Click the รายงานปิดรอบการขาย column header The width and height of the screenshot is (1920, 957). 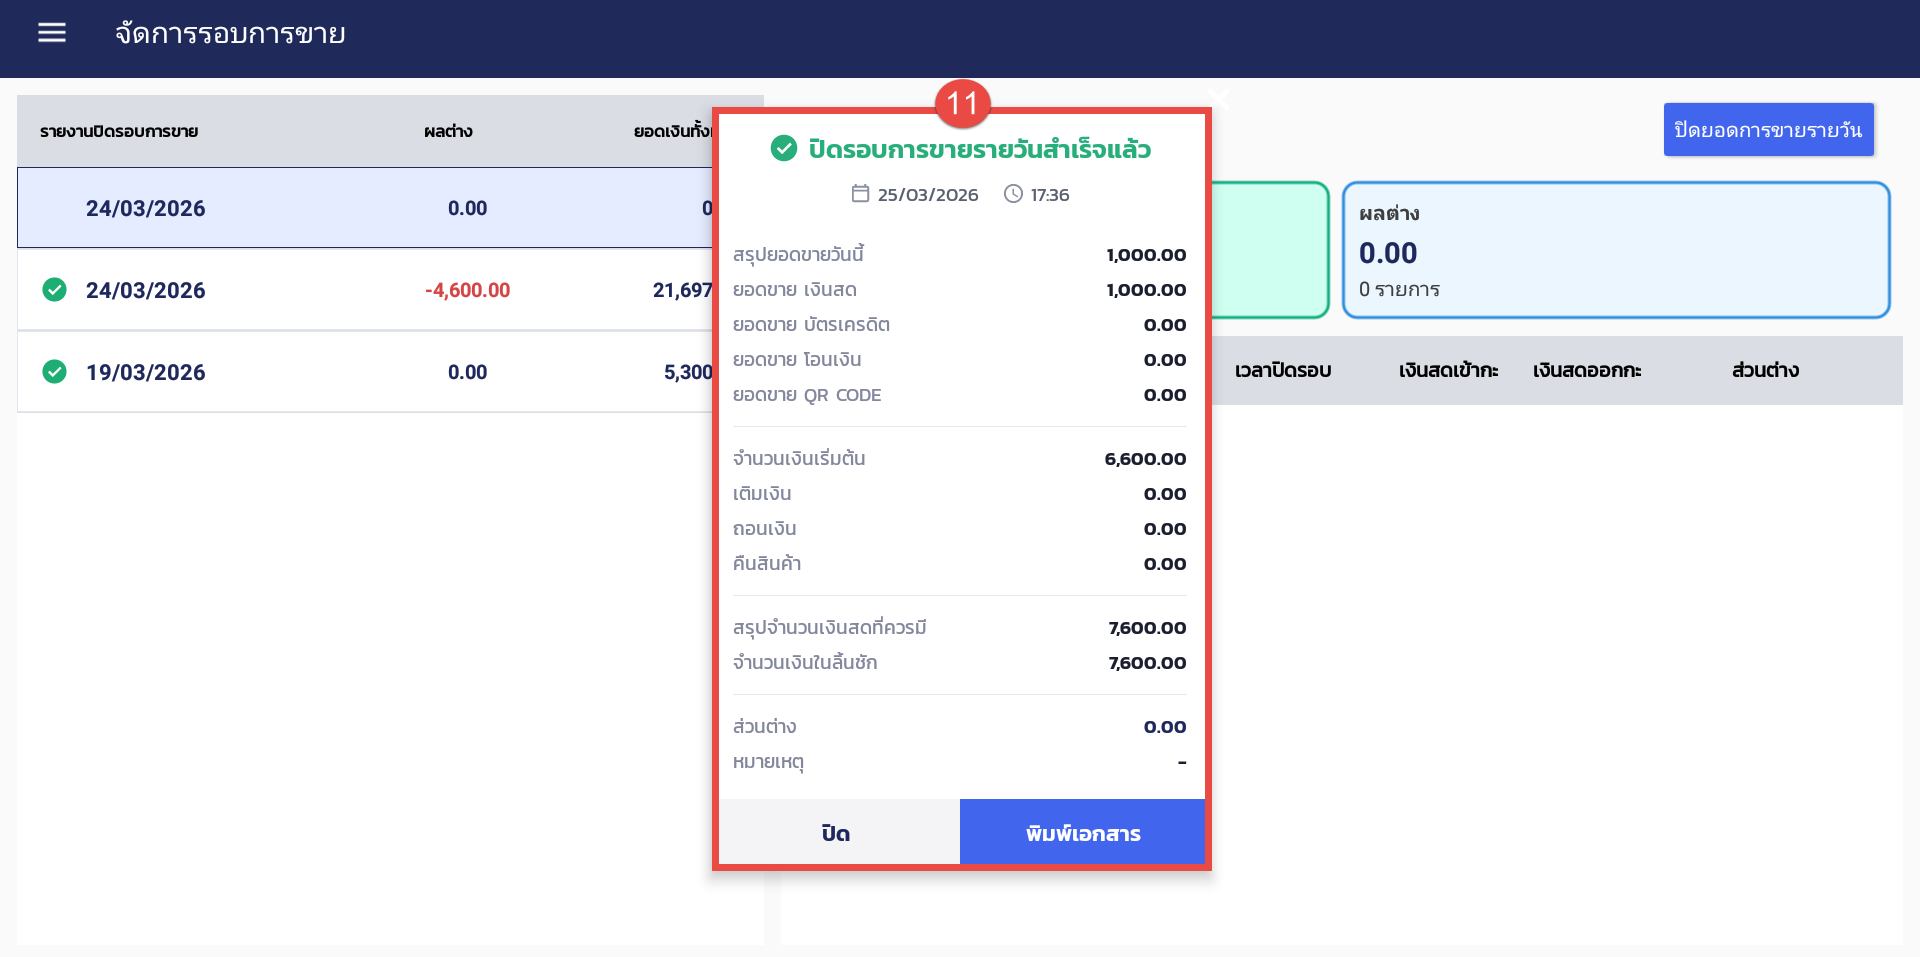tap(119, 131)
